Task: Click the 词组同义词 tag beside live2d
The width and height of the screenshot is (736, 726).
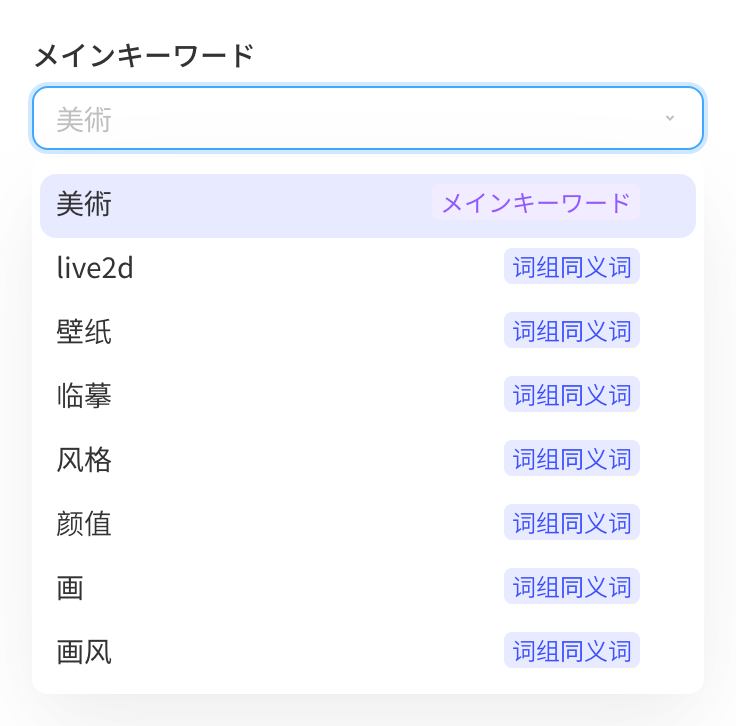Action: (x=572, y=266)
